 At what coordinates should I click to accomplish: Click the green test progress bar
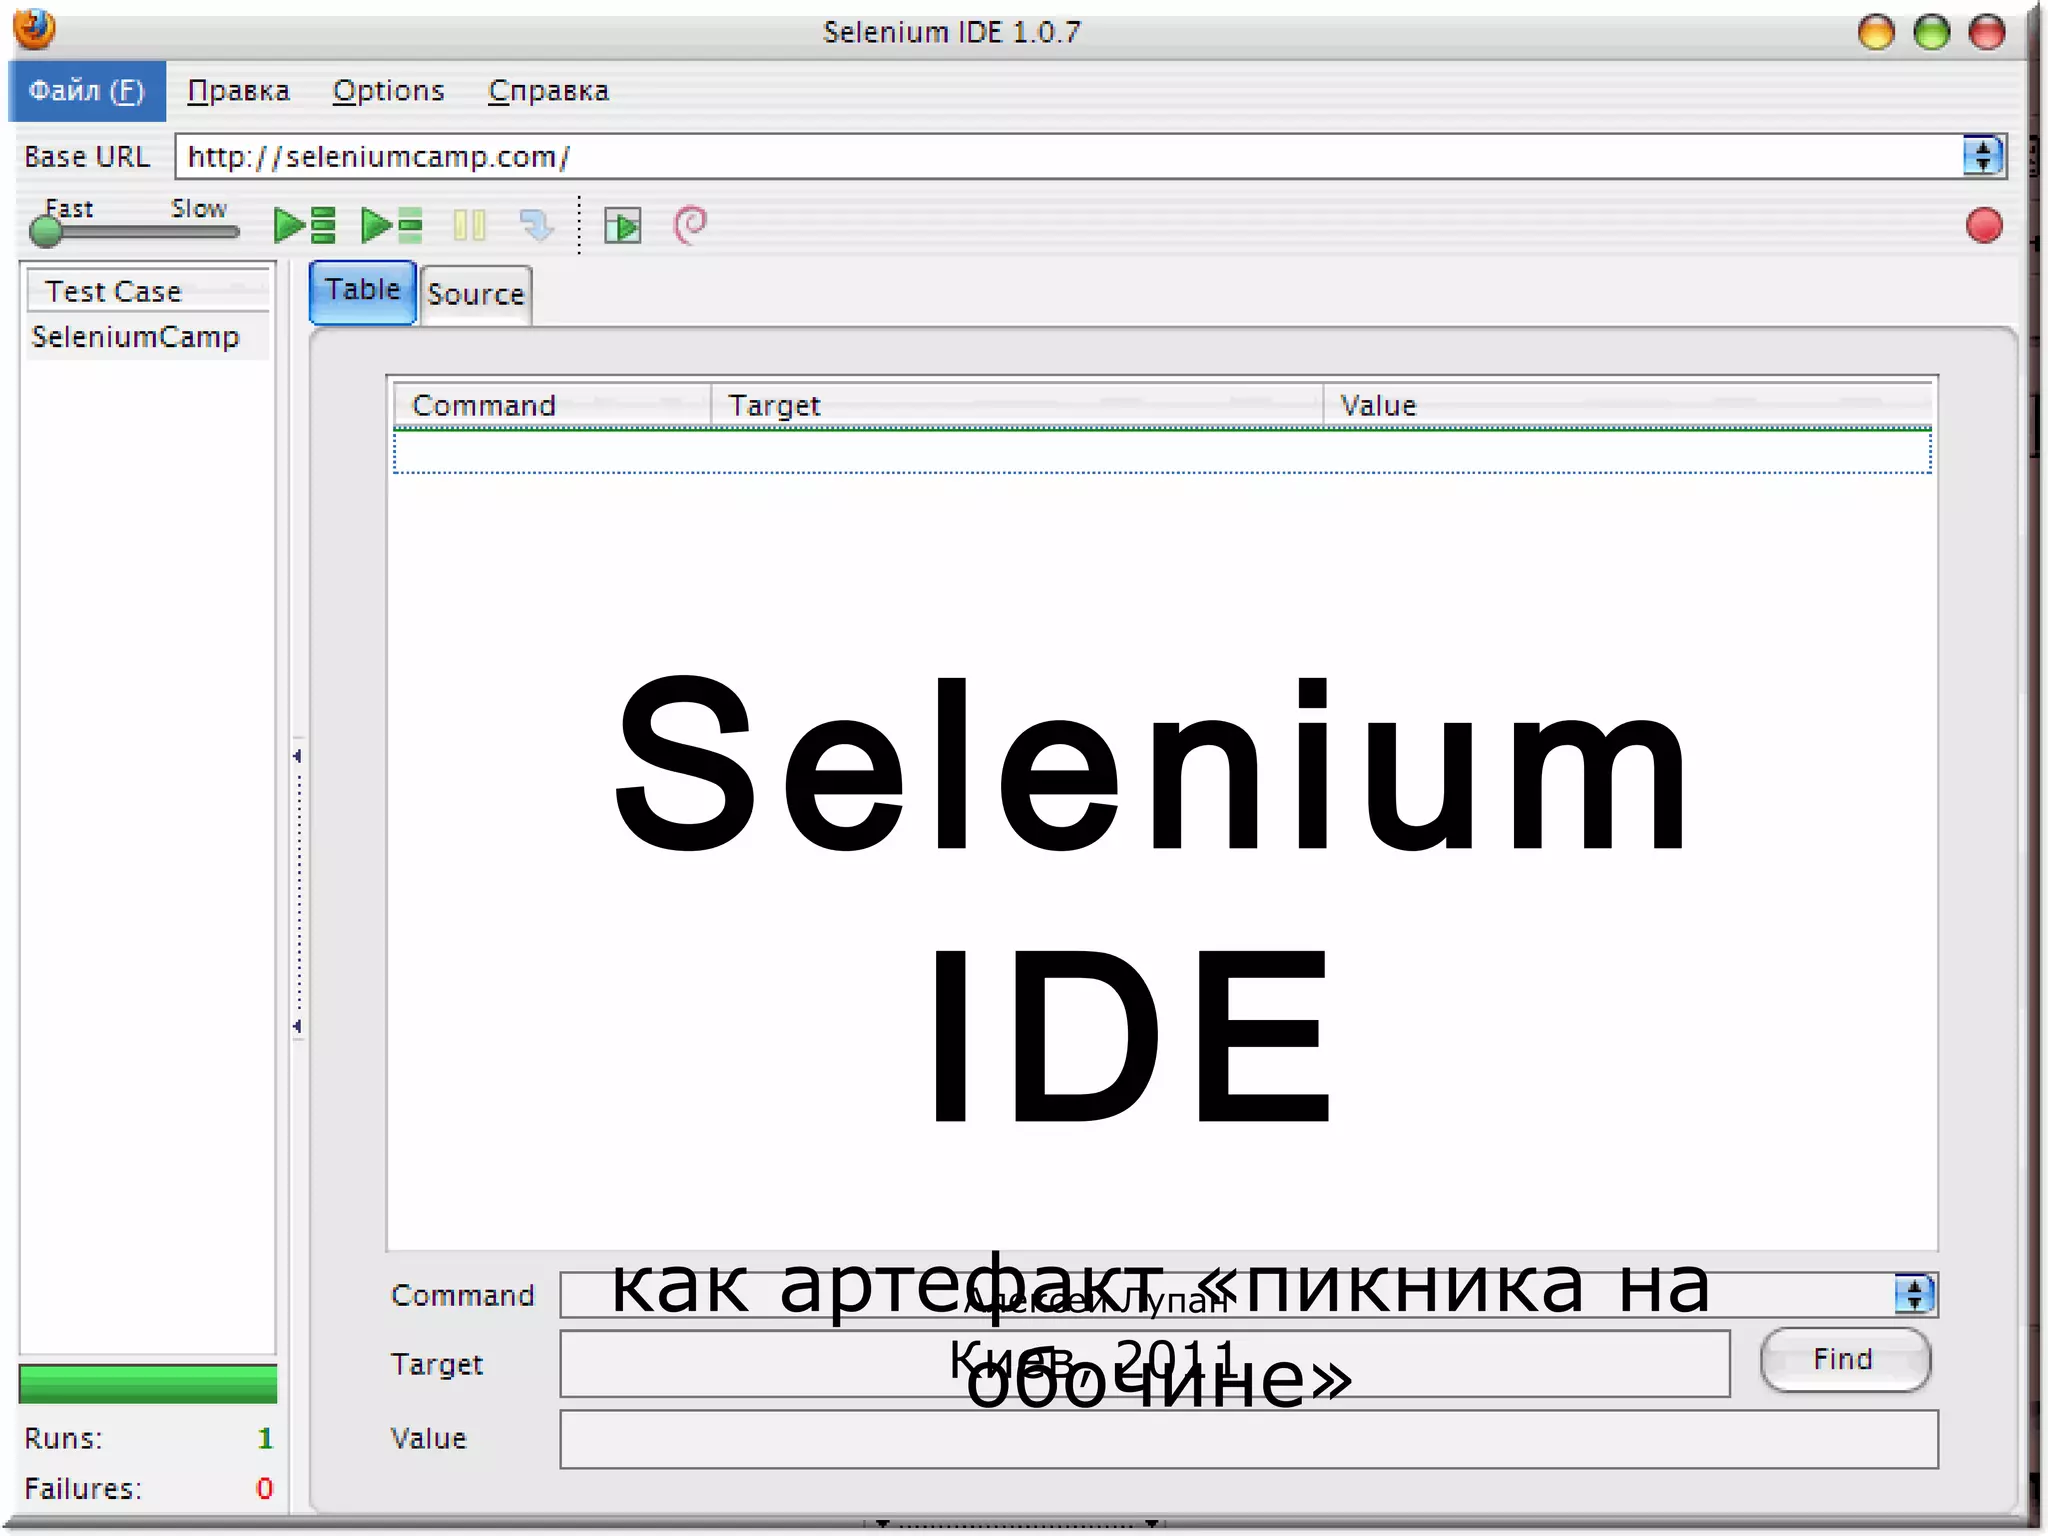point(148,1384)
